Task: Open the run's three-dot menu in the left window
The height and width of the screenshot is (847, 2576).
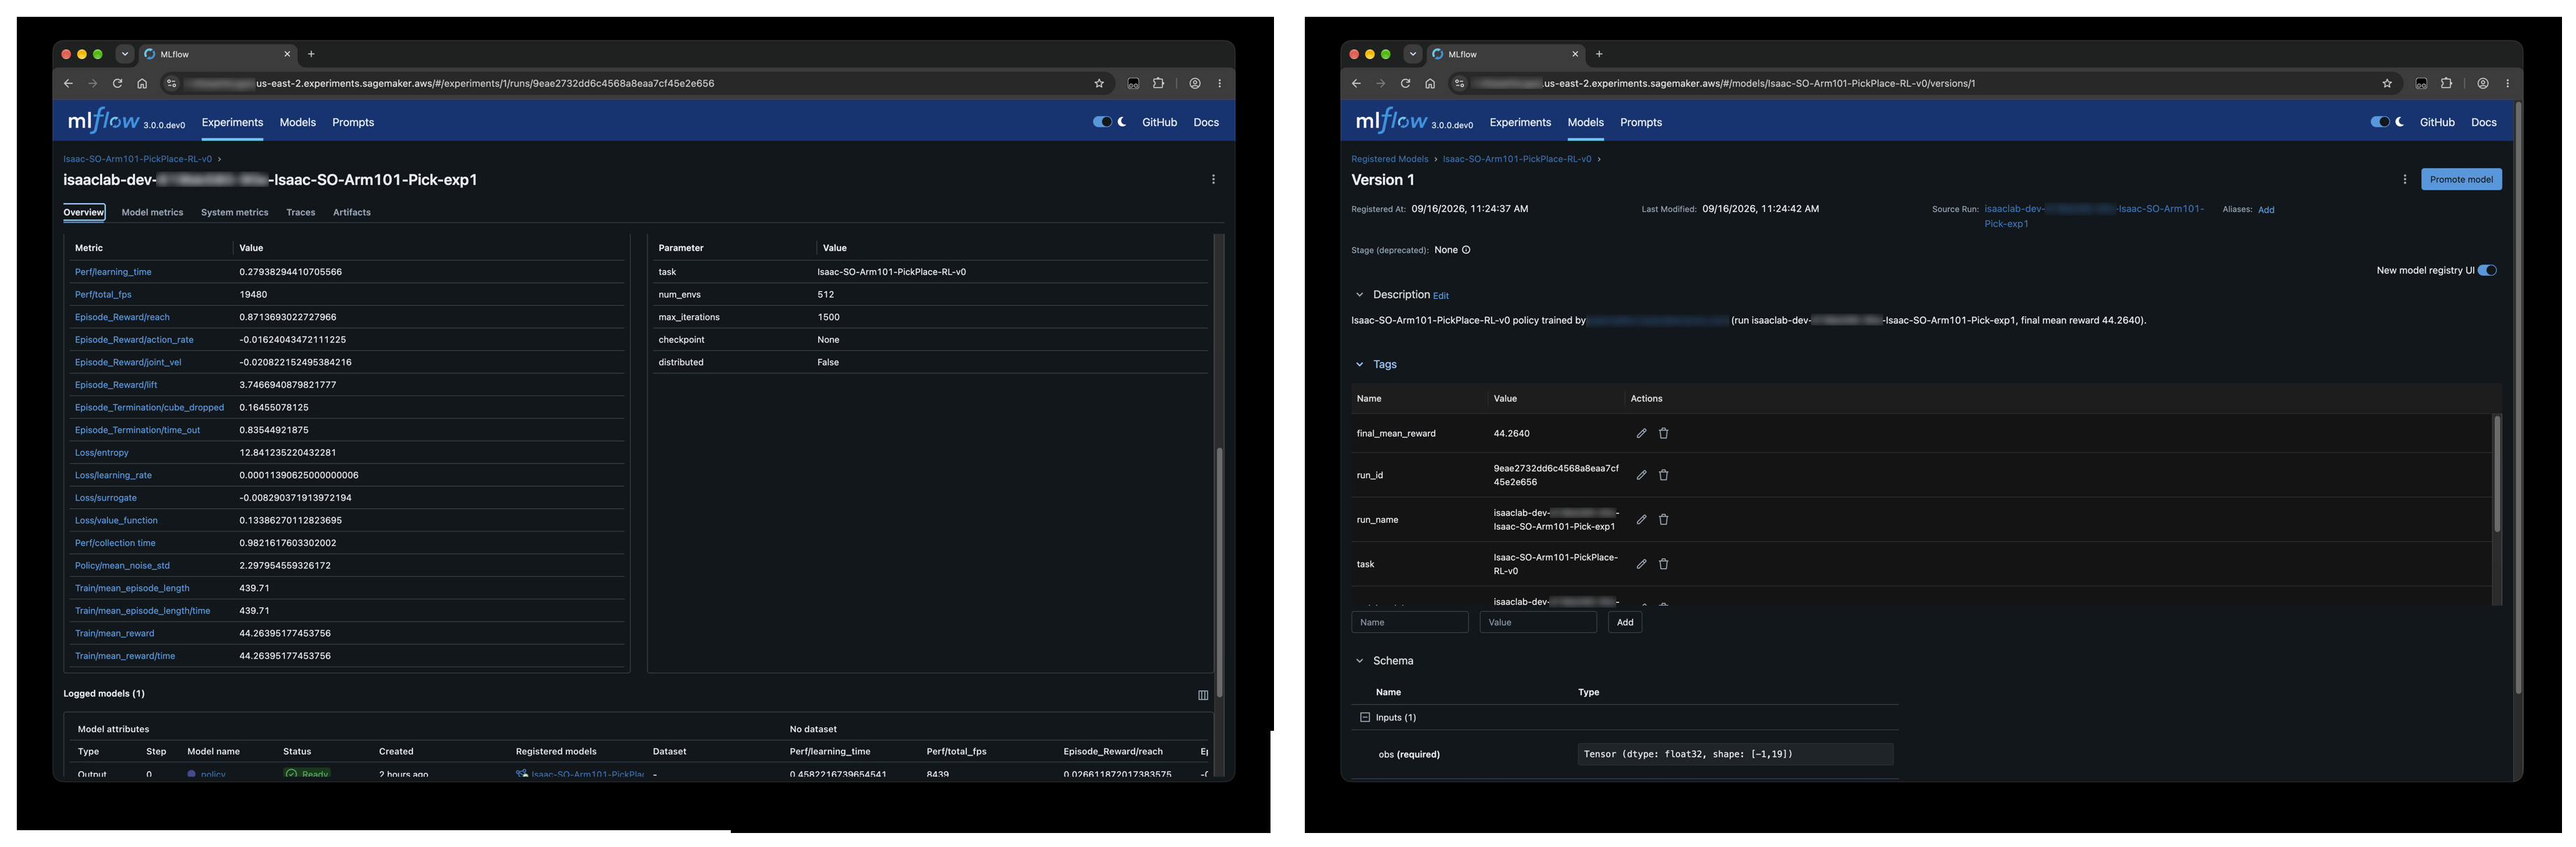Action: (1213, 180)
